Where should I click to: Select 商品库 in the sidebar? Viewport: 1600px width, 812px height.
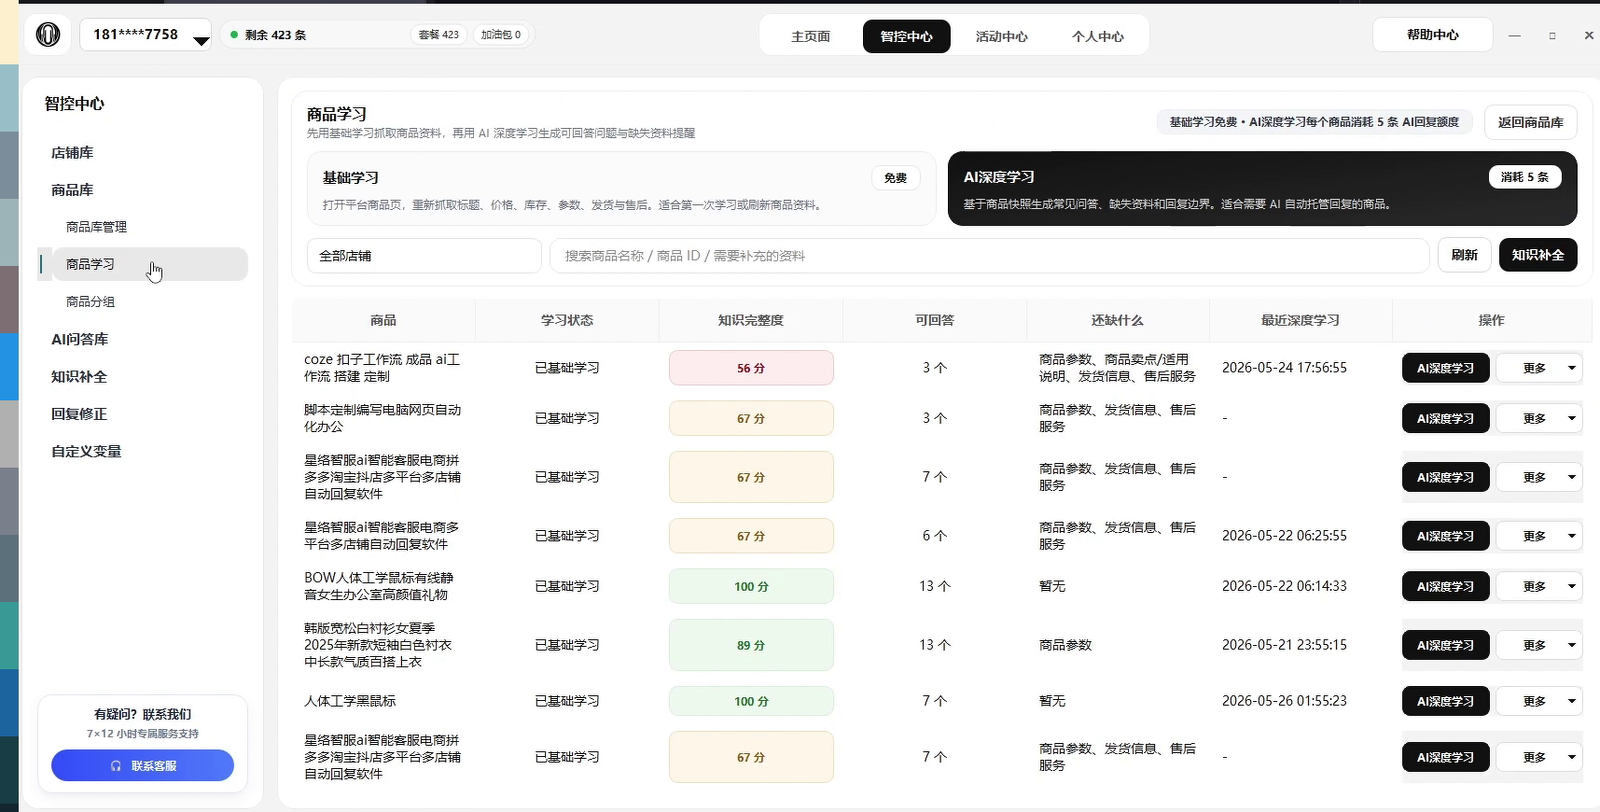click(x=72, y=190)
